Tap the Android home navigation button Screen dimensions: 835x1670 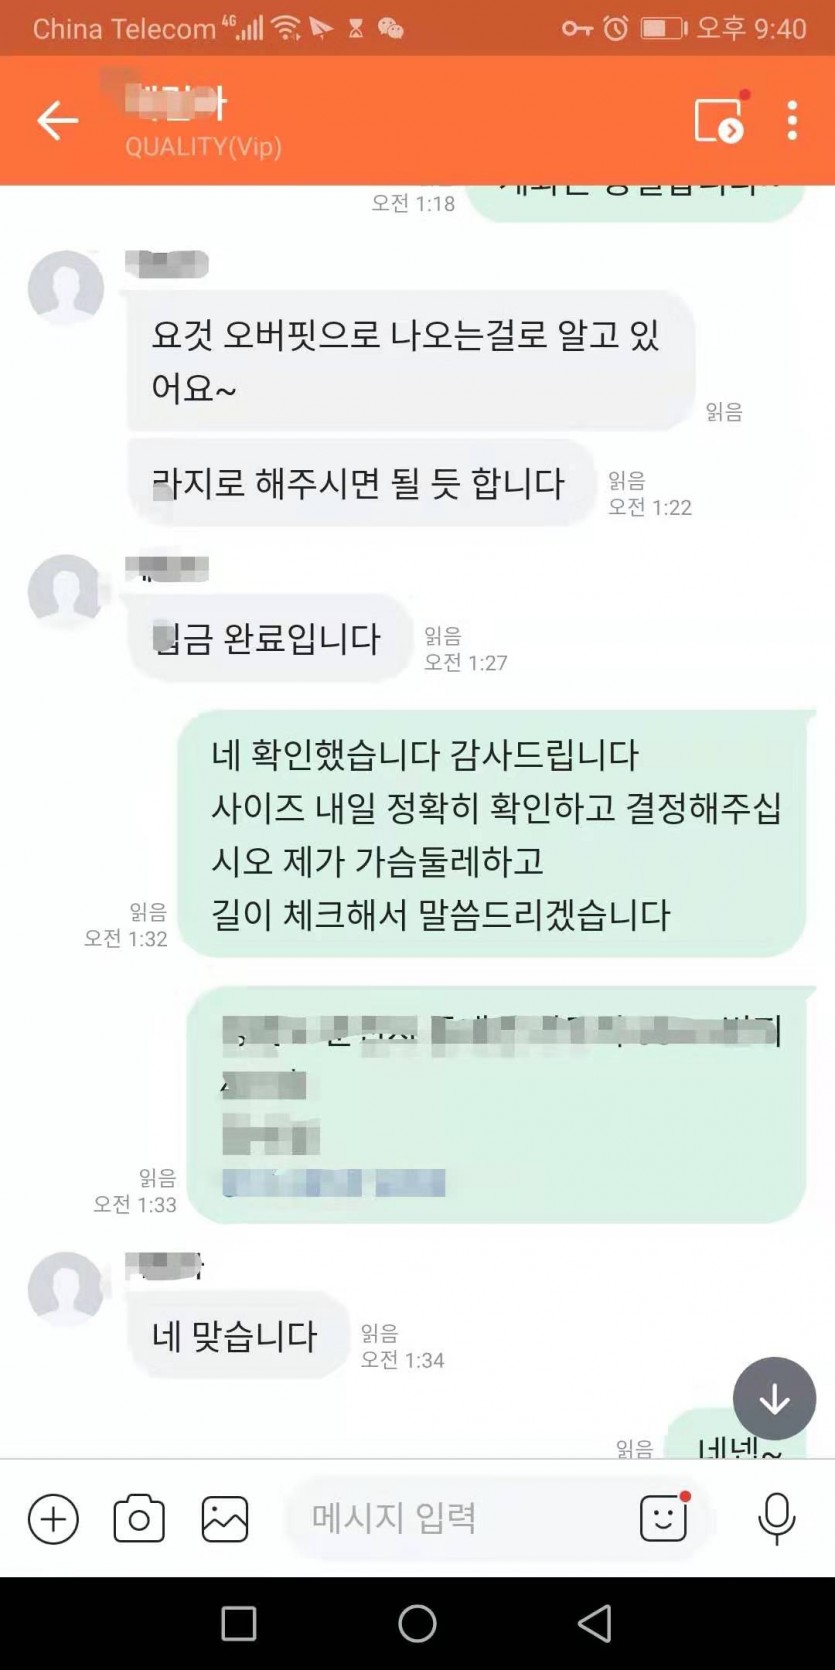(417, 1624)
